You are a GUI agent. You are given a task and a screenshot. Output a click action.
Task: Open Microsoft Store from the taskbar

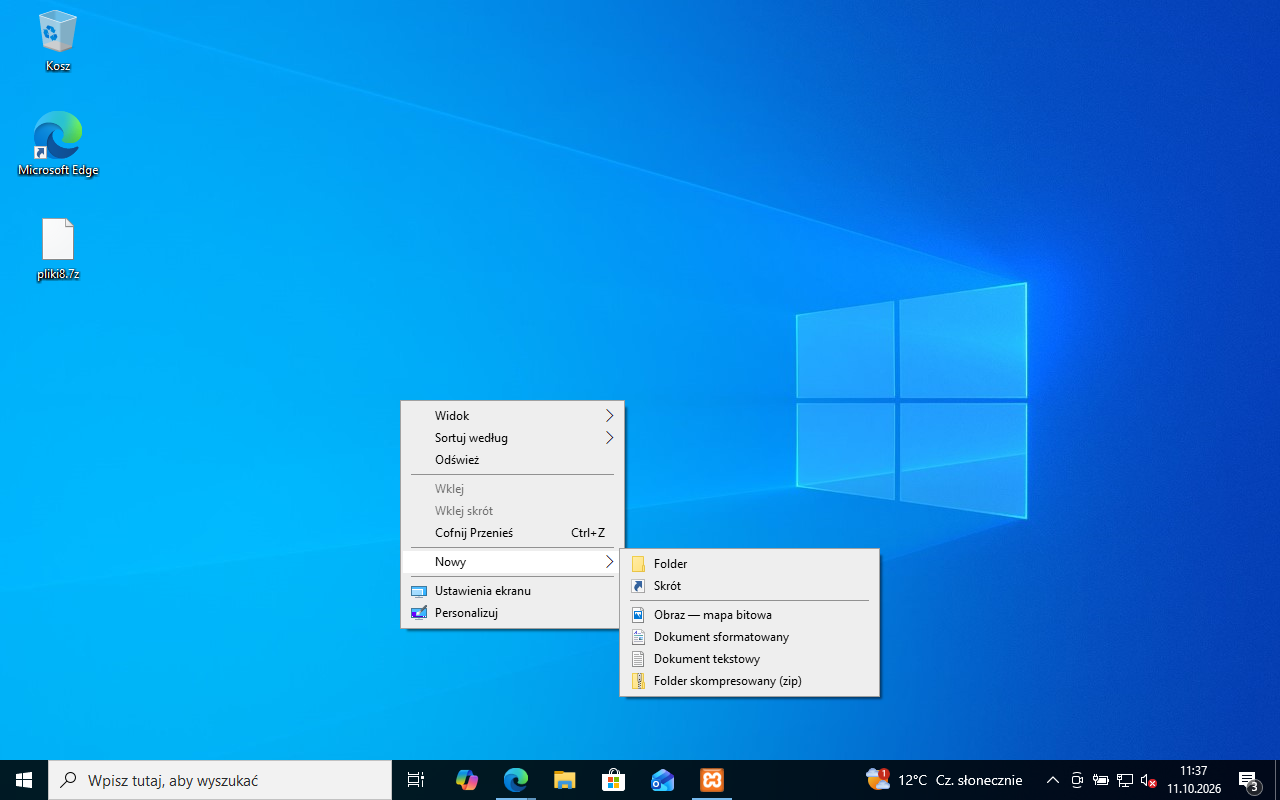(x=613, y=780)
